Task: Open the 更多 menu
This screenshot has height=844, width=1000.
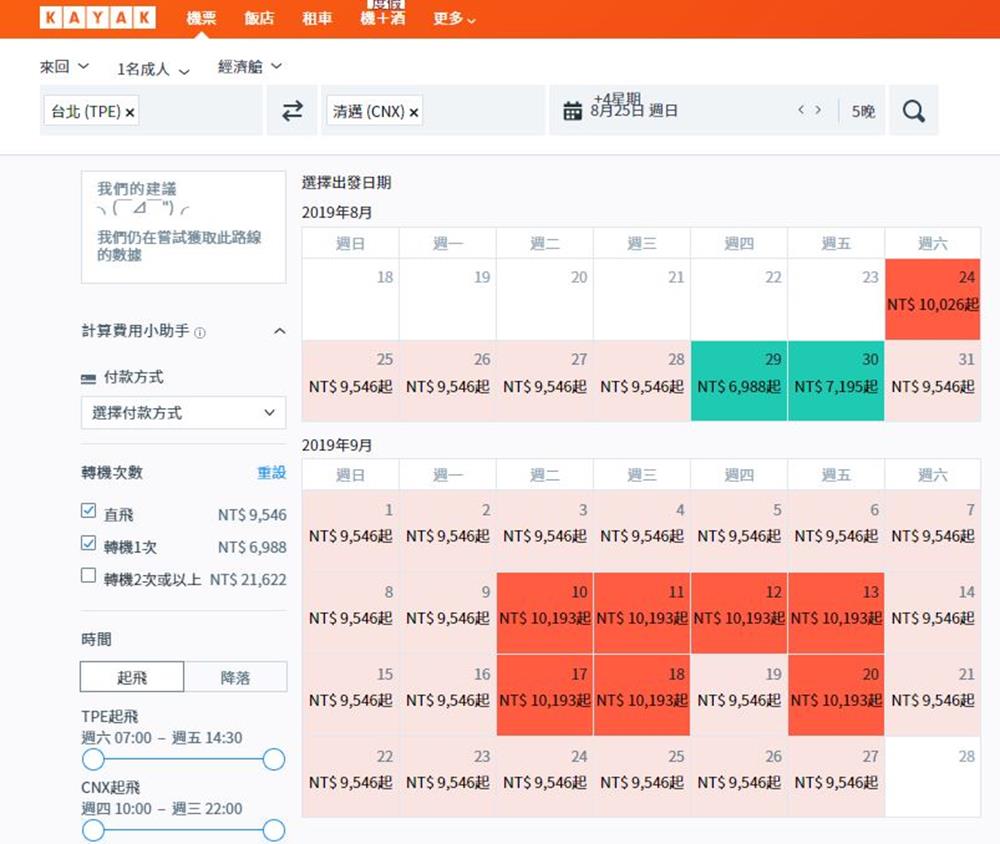Action: (454, 18)
